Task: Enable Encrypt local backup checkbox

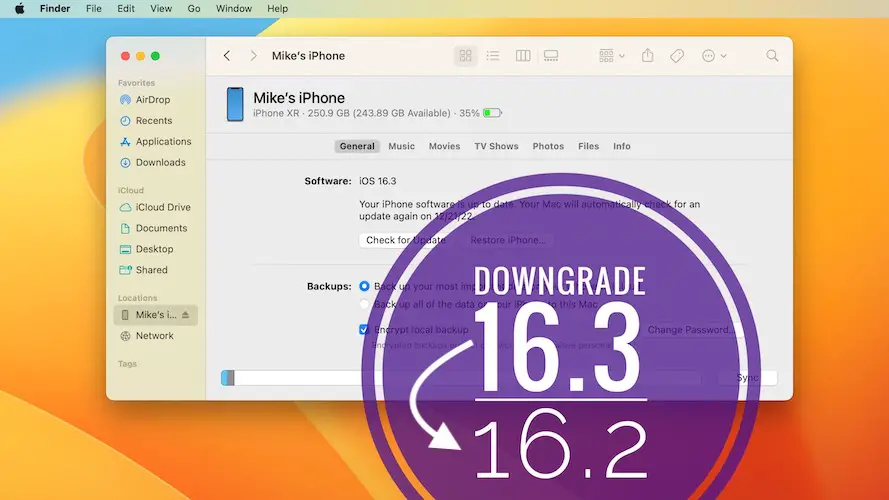Action: click(x=364, y=329)
